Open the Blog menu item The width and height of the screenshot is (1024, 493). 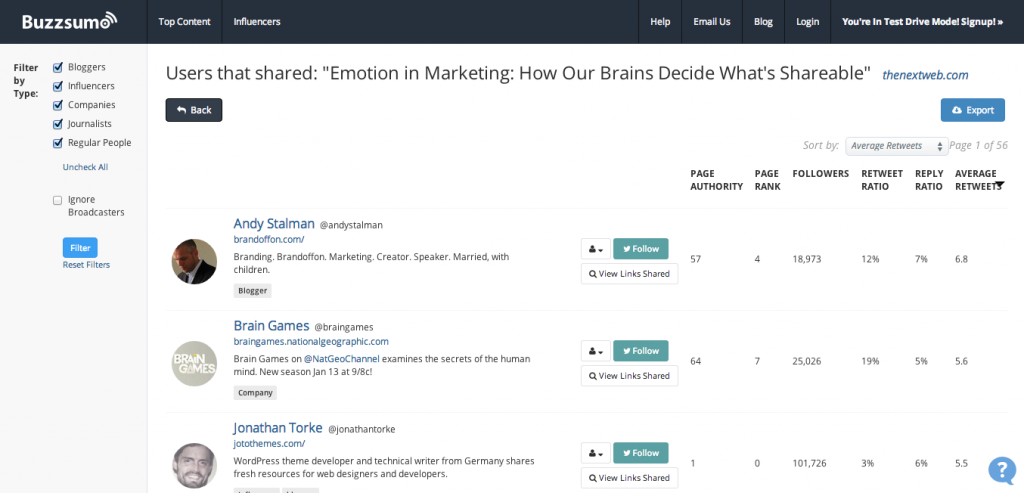pos(763,22)
